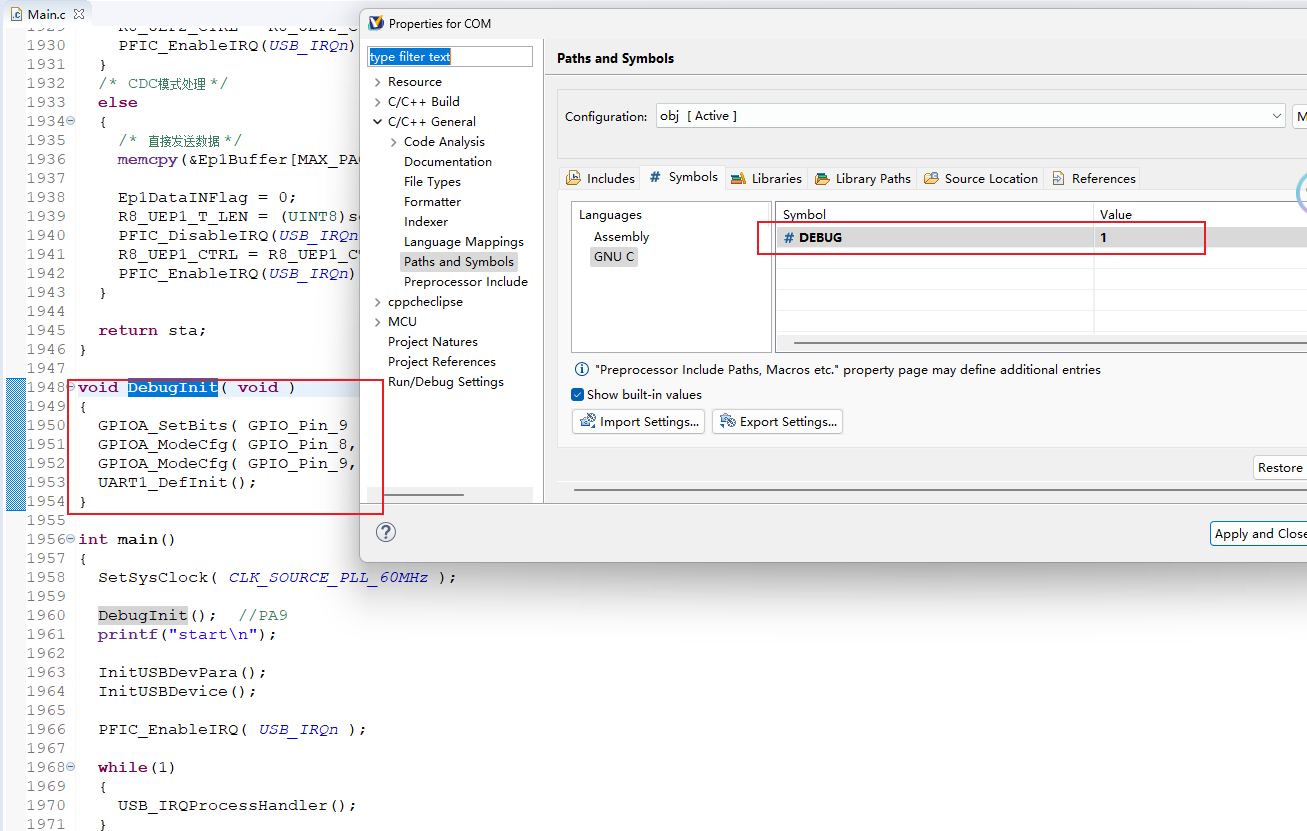Viewport: 1307px width, 831px height.
Task: Click the type filter text field
Action: (x=450, y=57)
